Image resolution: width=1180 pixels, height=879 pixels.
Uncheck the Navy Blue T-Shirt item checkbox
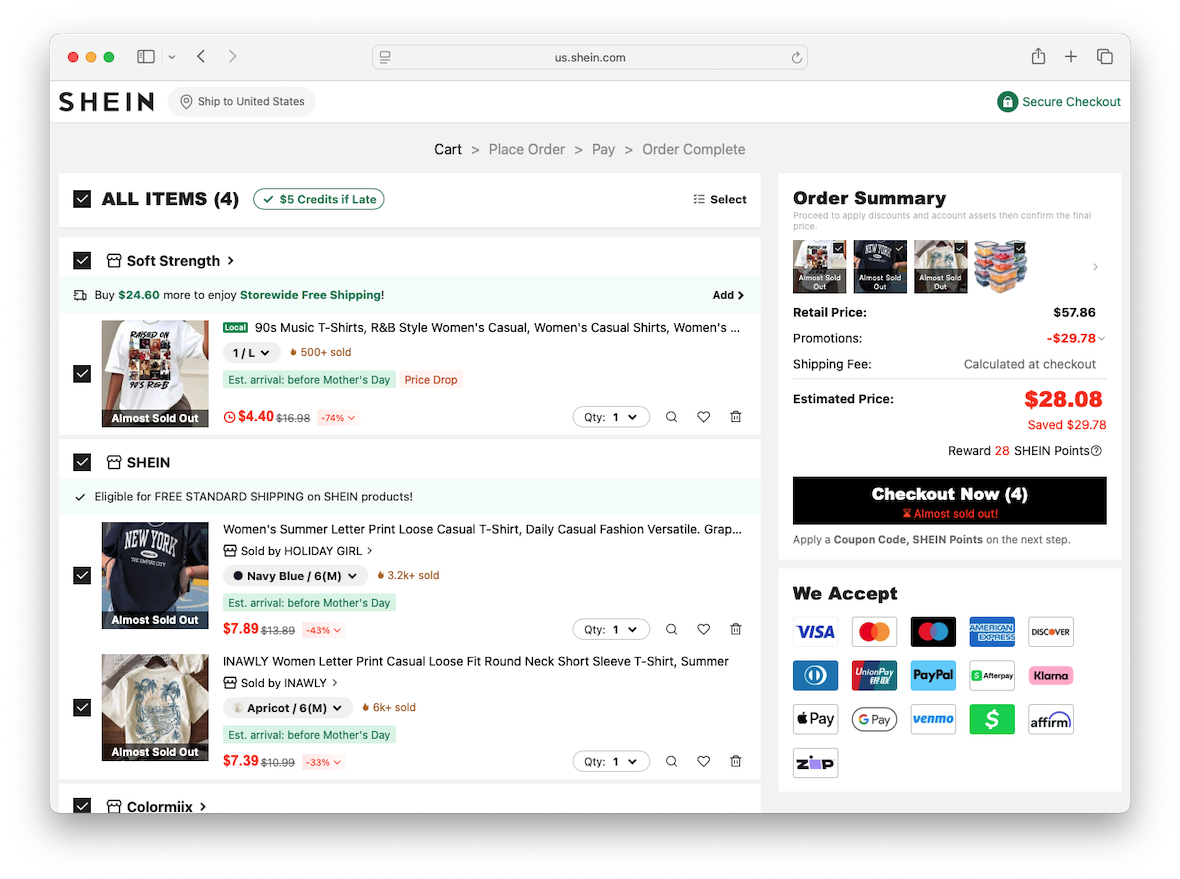point(82,576)
